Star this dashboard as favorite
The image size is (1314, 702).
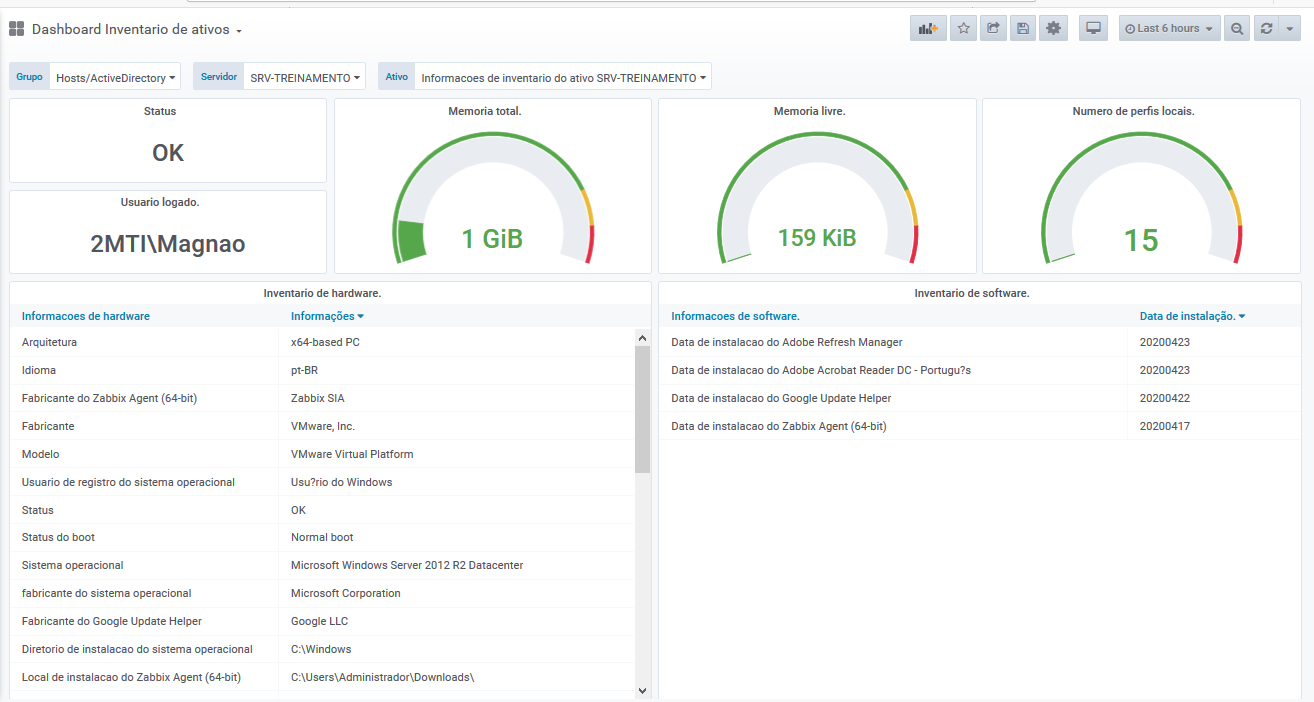(964, 29)
